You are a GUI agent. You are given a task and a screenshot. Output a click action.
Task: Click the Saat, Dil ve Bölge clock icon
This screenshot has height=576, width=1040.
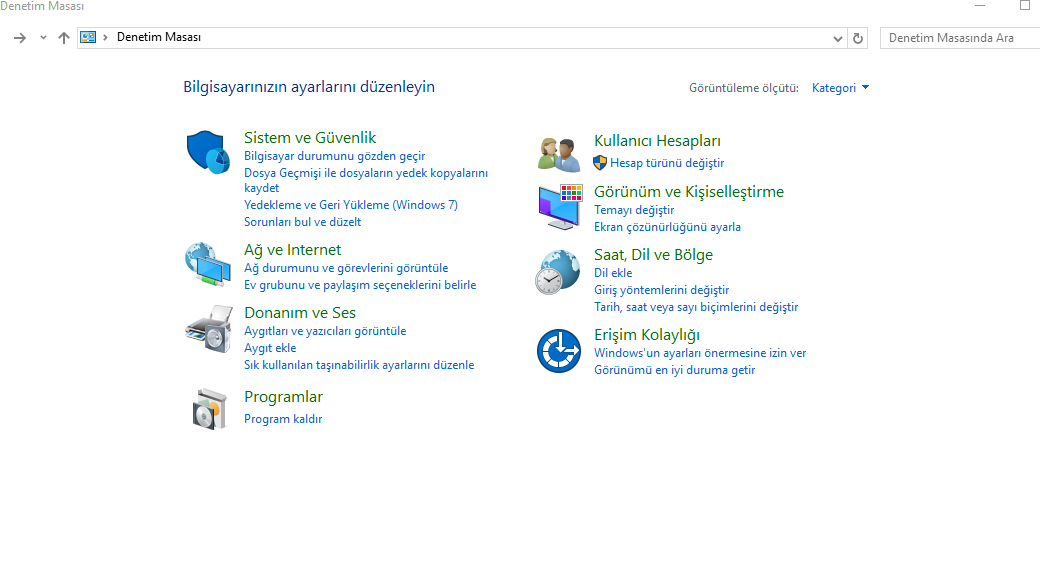(557, 270)
